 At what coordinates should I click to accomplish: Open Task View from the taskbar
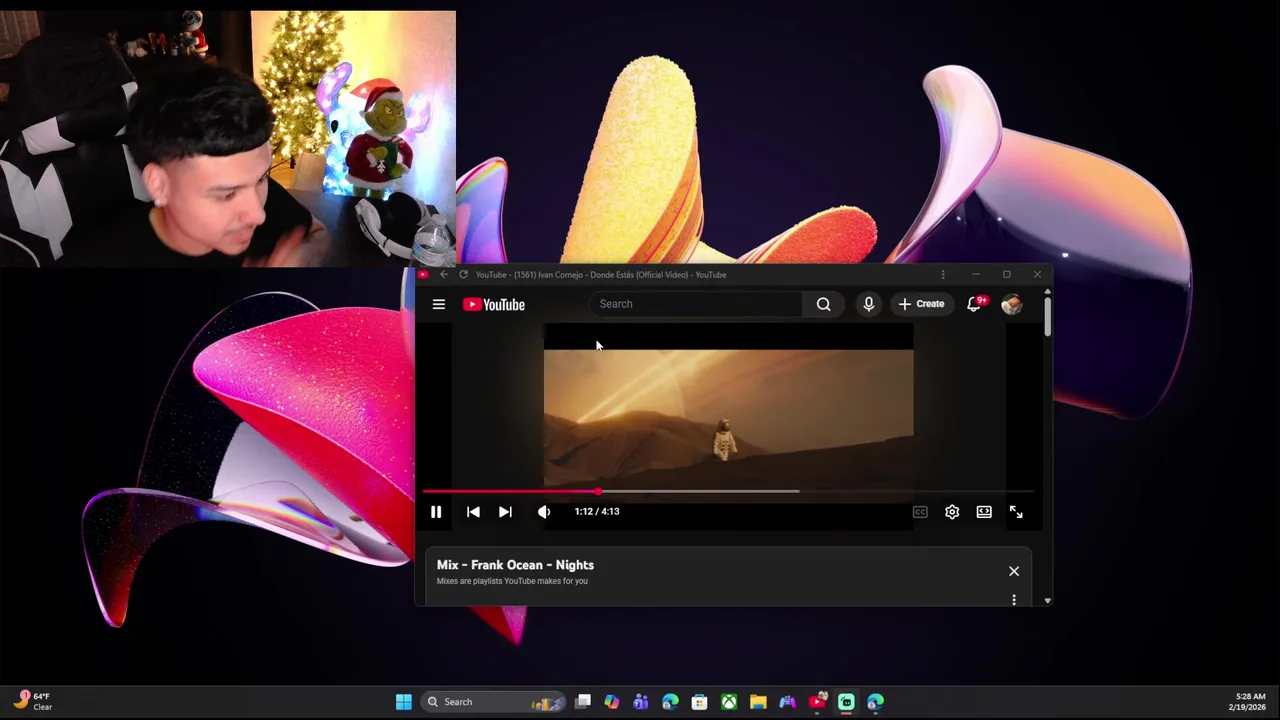point(583,702)
